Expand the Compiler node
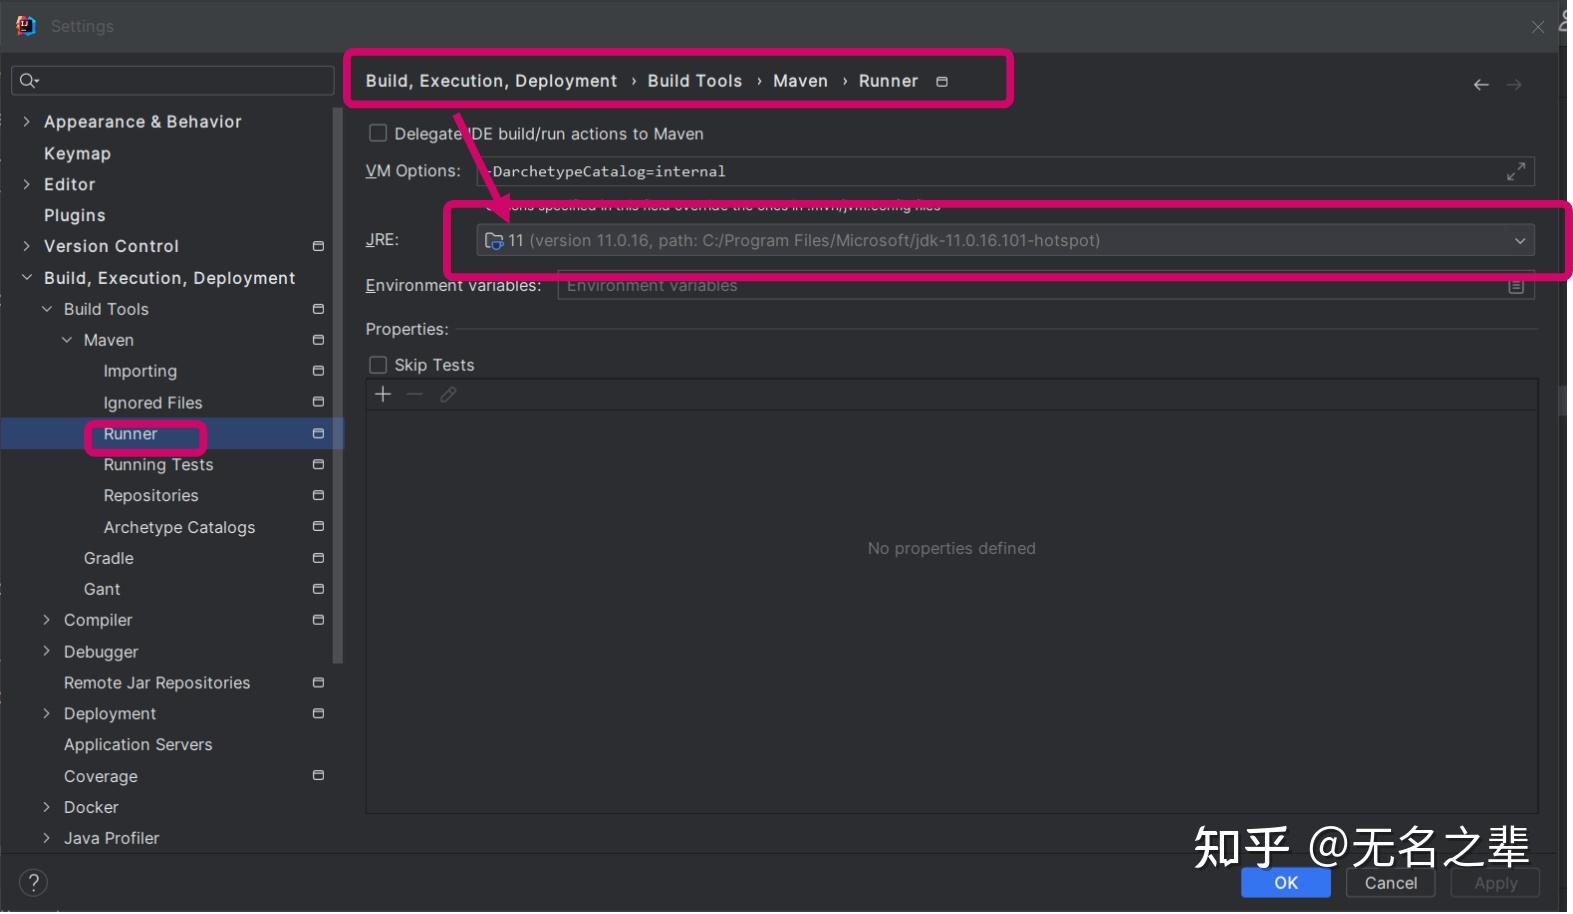The image size is (1573, 914). point(47,621)
